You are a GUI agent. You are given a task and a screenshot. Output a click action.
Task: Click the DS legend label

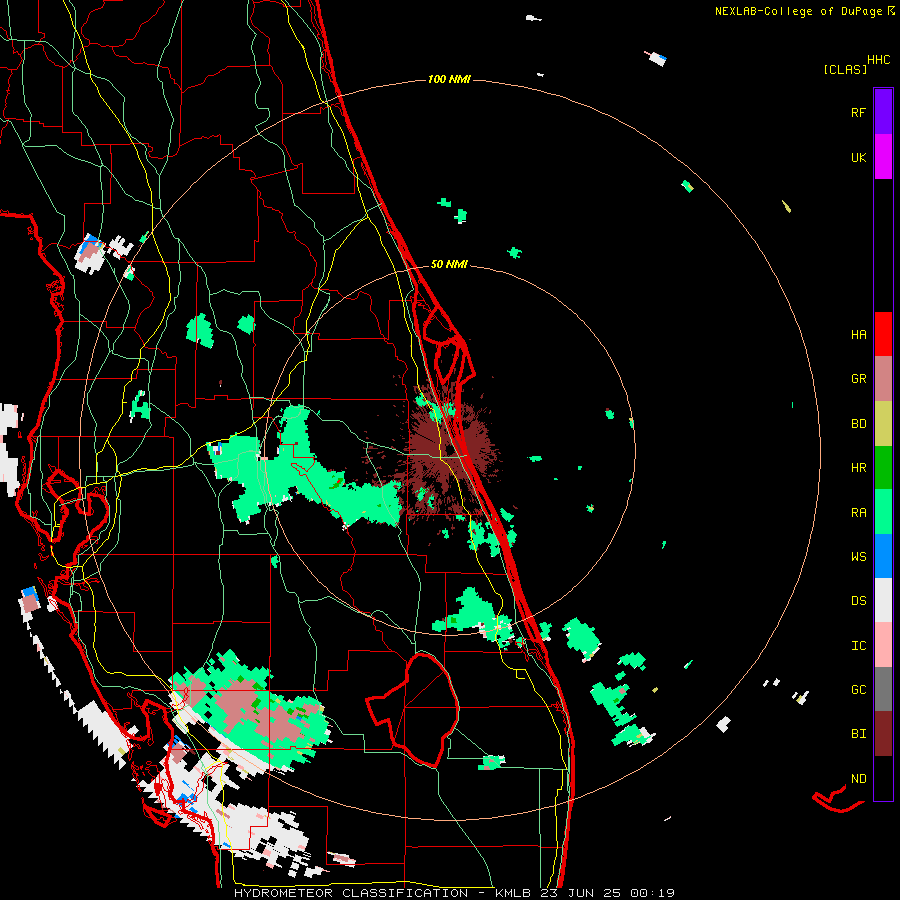[x=858, y=601]
